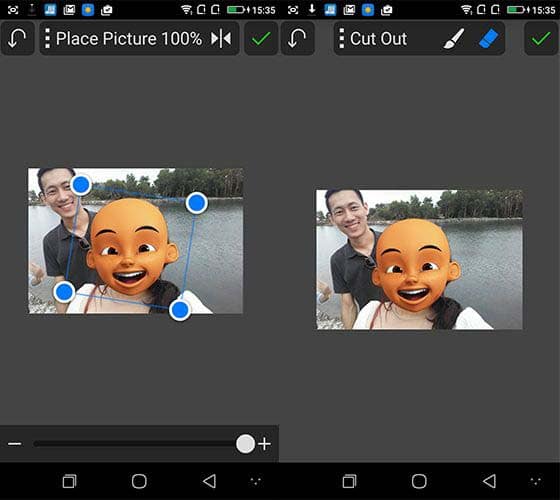Tap home button on right navigation bar
The width and height of the screenshot is (560, 500).
coord(419,481)
